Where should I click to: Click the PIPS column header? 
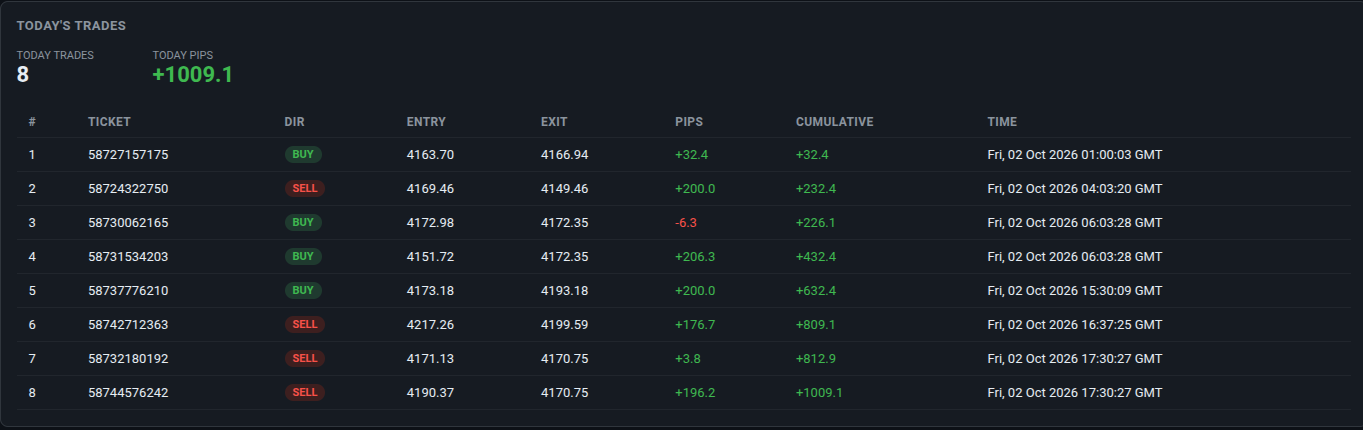click(689, 122)
